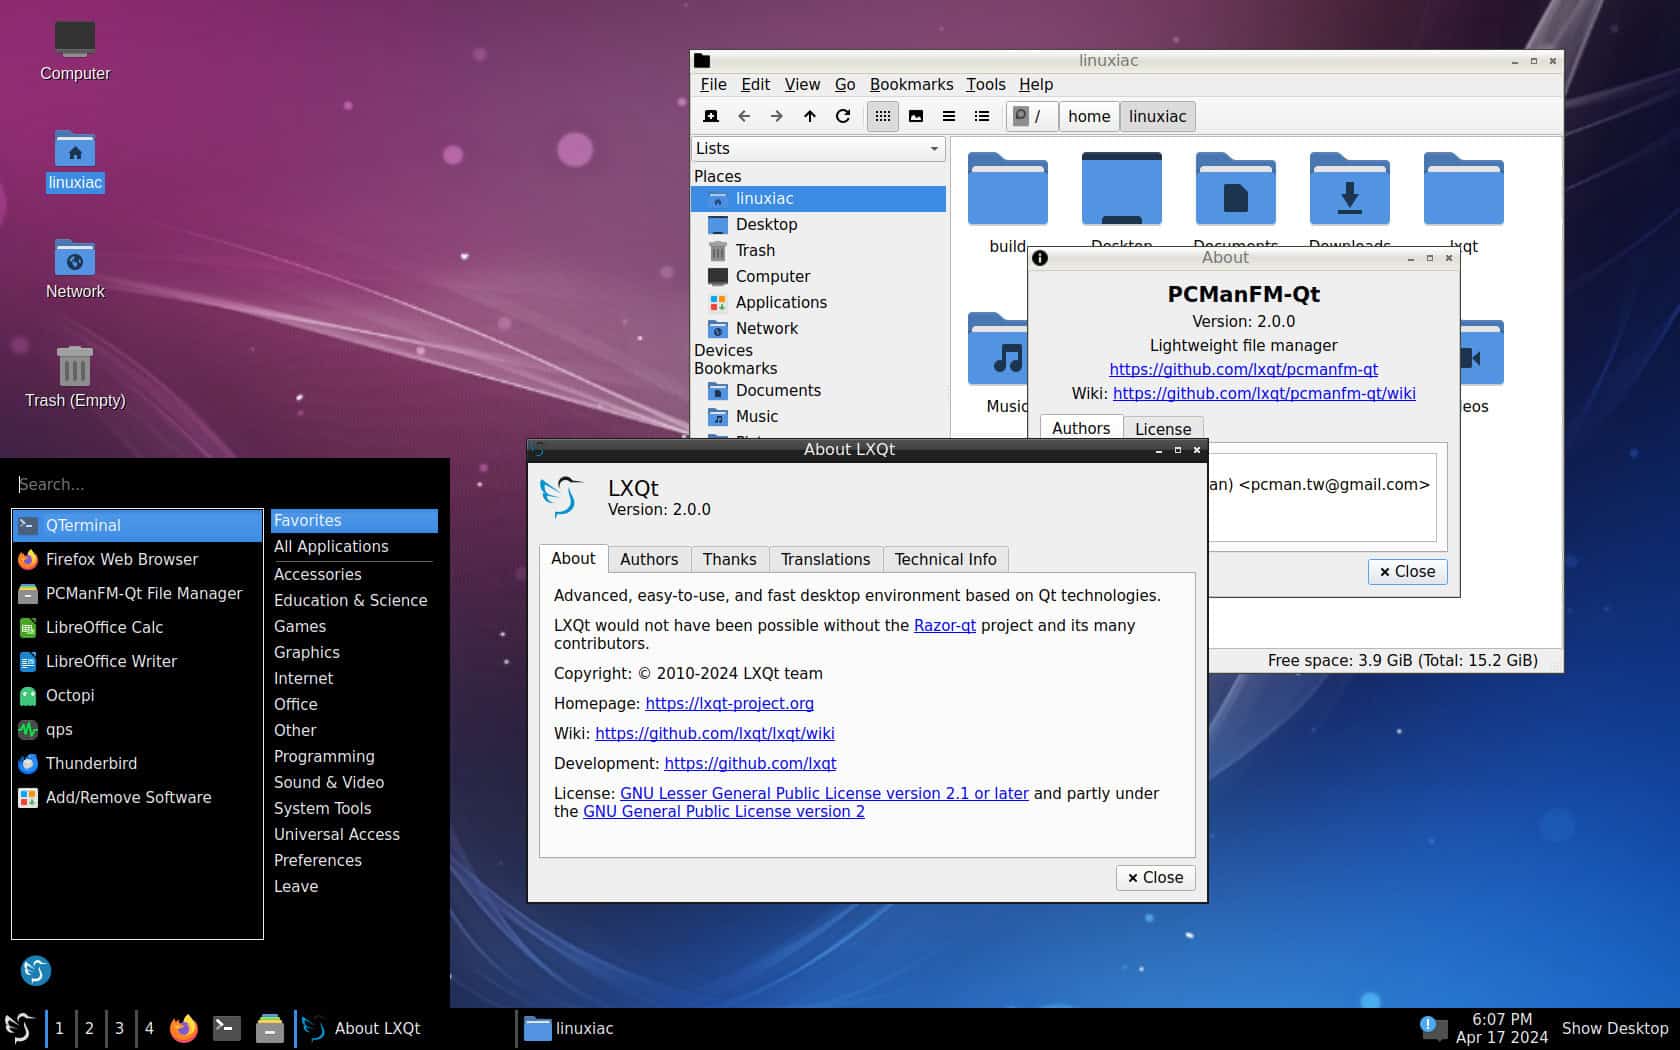Open the LXQt main menu bird icon
1680x1050 pixels.
(x=18, y=1028)
